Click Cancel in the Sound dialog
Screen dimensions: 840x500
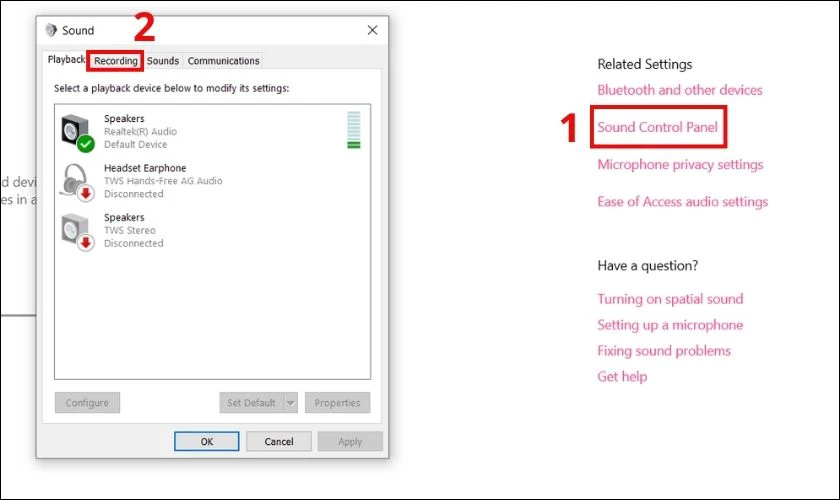[x=279, y=442]
